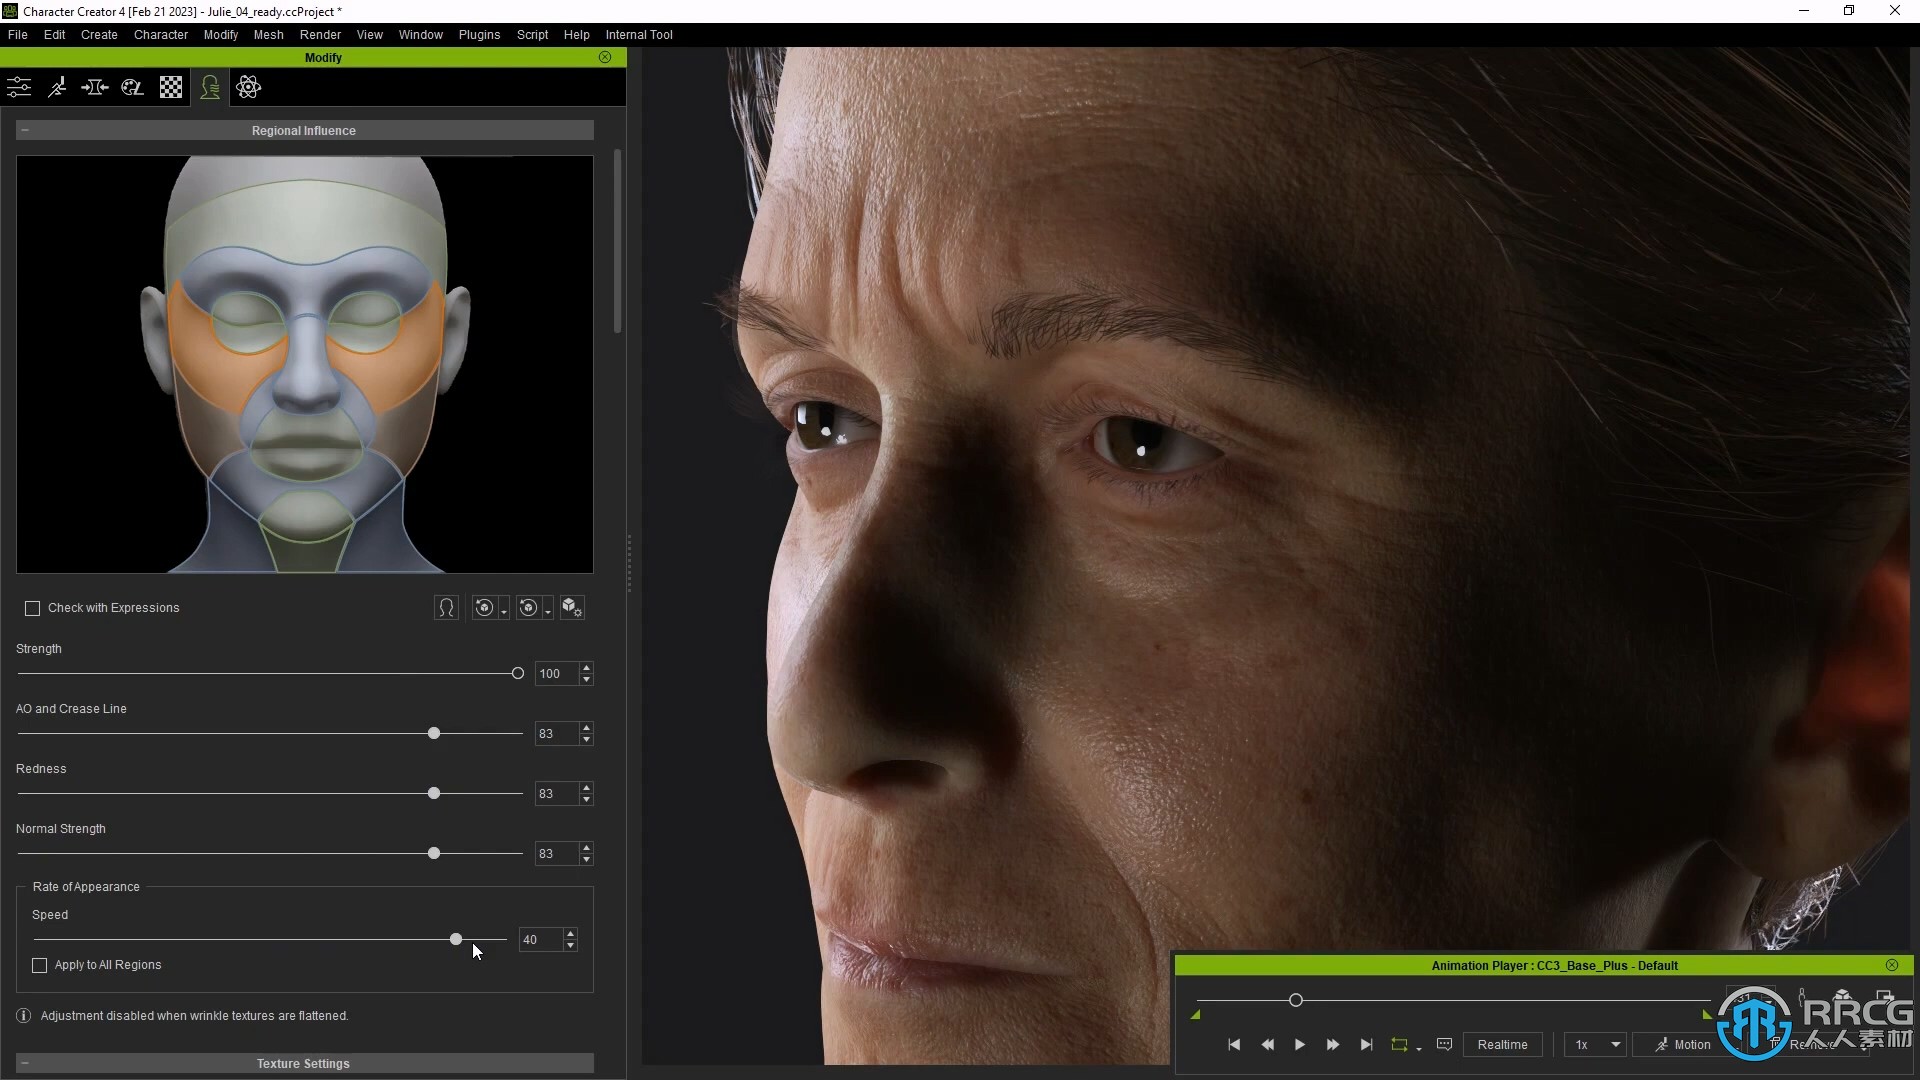Click the Redness slider handle
The width and height of the screenshot is (1920, 1080).
tap(434, 793)
